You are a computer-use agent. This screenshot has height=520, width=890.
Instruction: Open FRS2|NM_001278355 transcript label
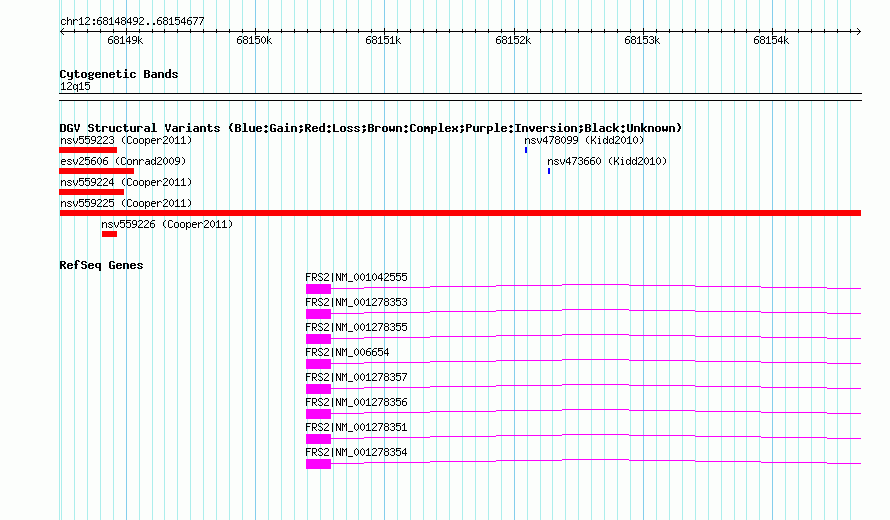[356, 327]
